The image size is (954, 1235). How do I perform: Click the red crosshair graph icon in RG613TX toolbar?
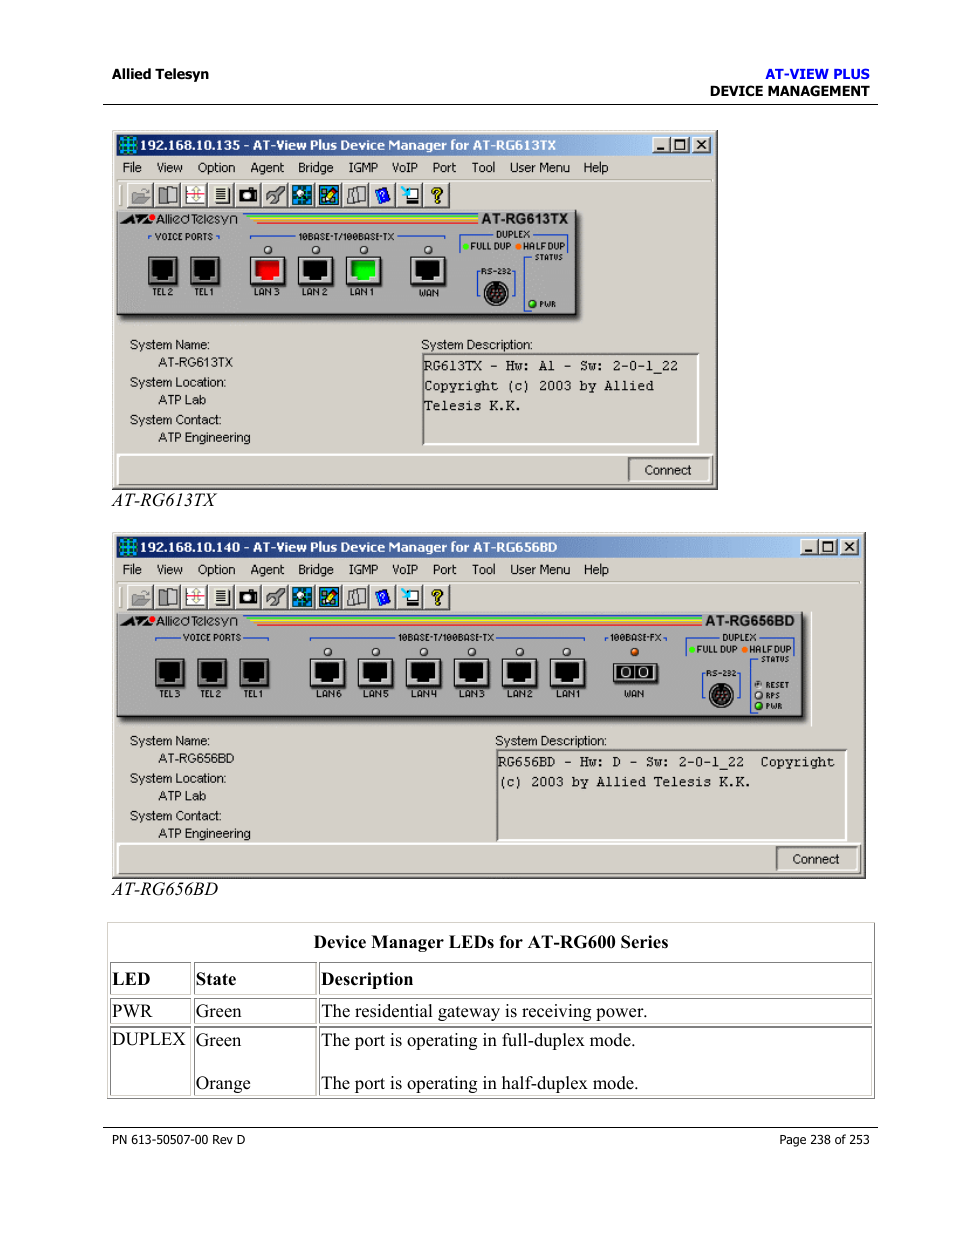coord(195,195)
